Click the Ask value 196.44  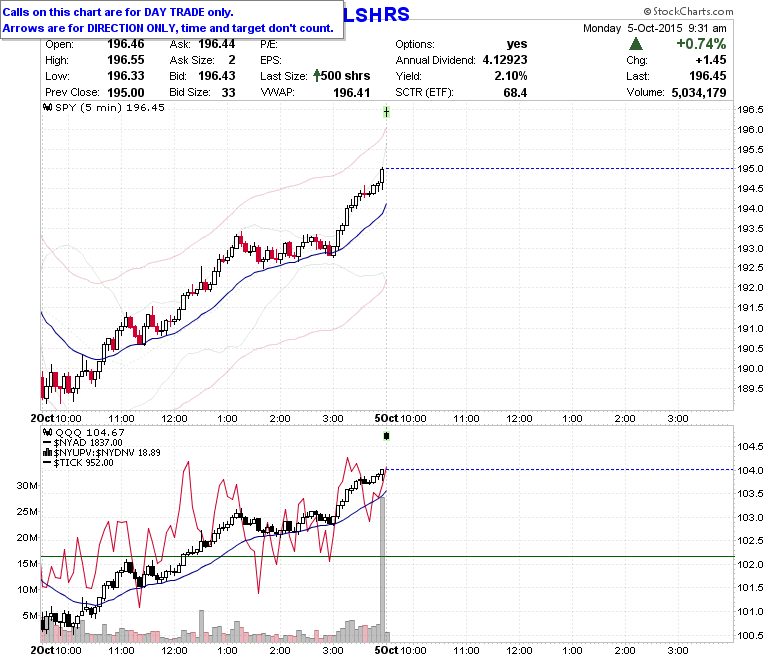(216, 44)
